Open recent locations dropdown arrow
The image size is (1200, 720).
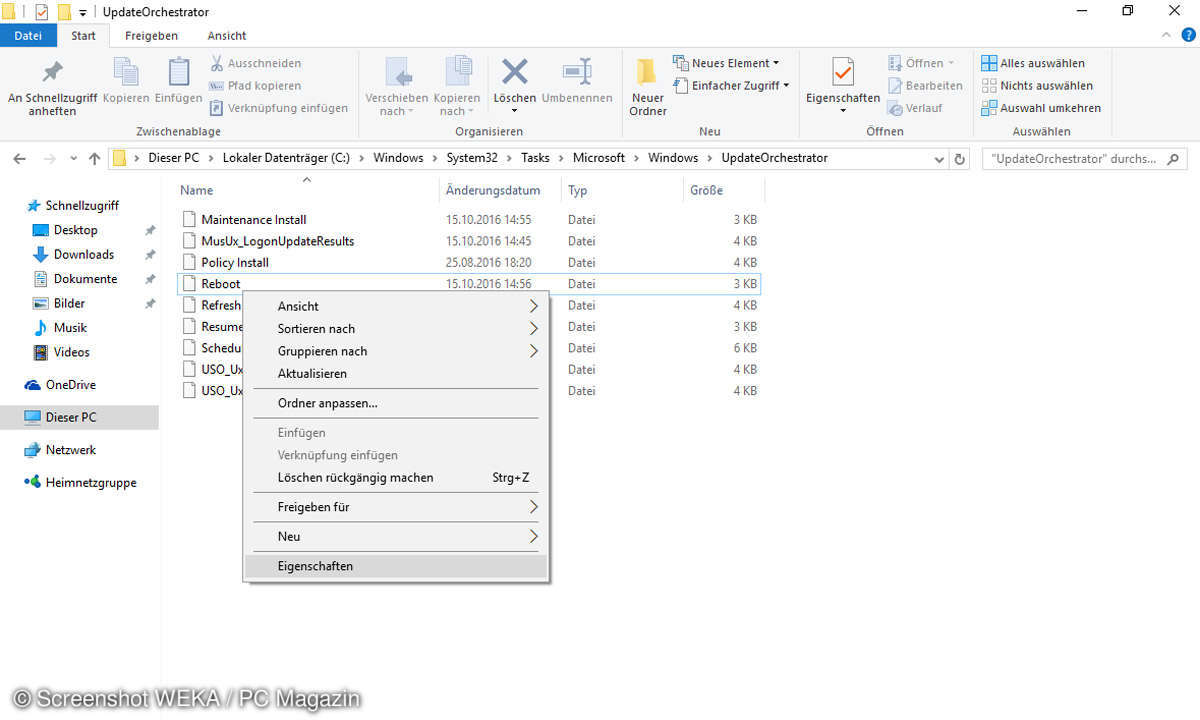coord(74,159)
